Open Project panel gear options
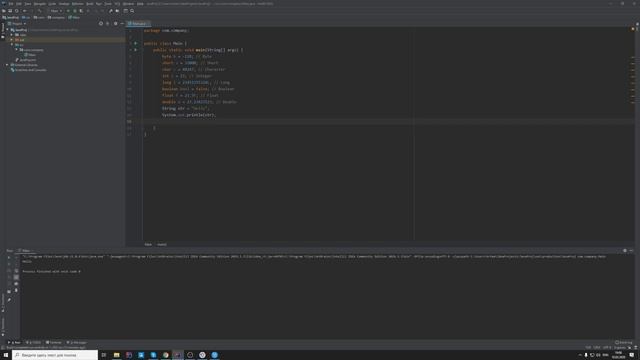 pos(116,24)
